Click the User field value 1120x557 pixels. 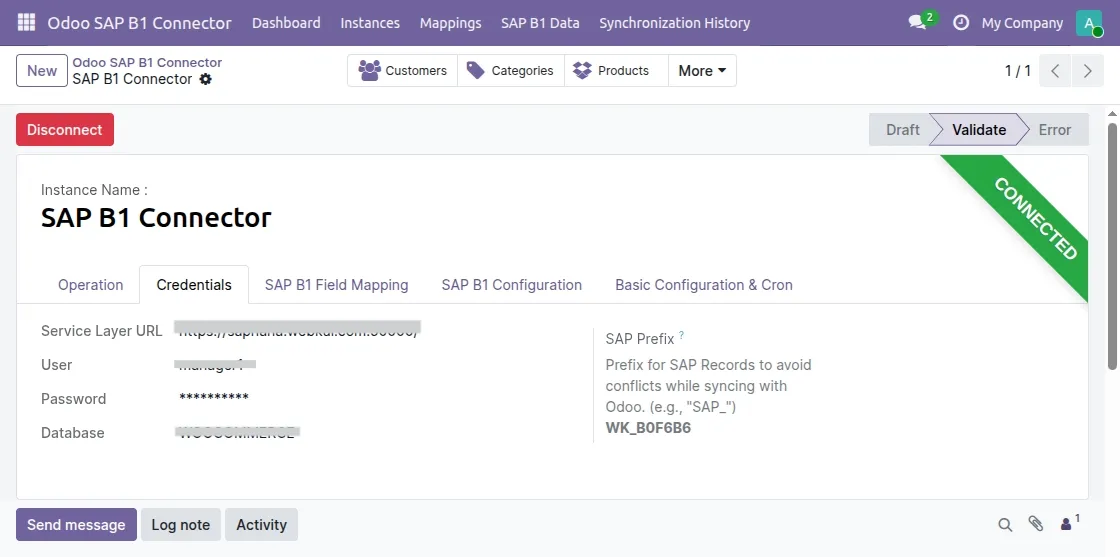click(x=215, y=365)
